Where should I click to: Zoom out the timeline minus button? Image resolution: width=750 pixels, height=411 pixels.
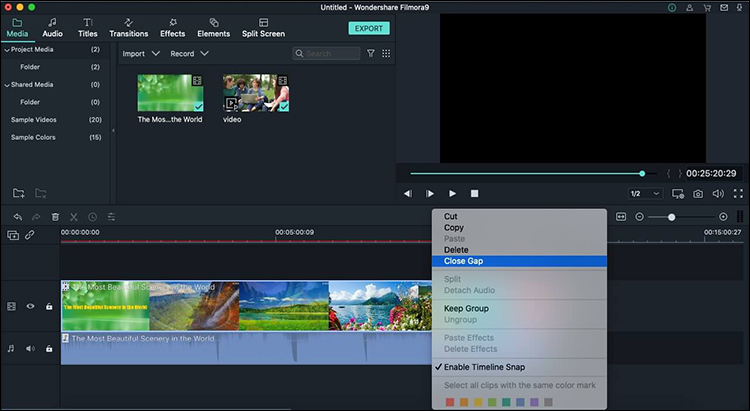(x=639, y=217)
